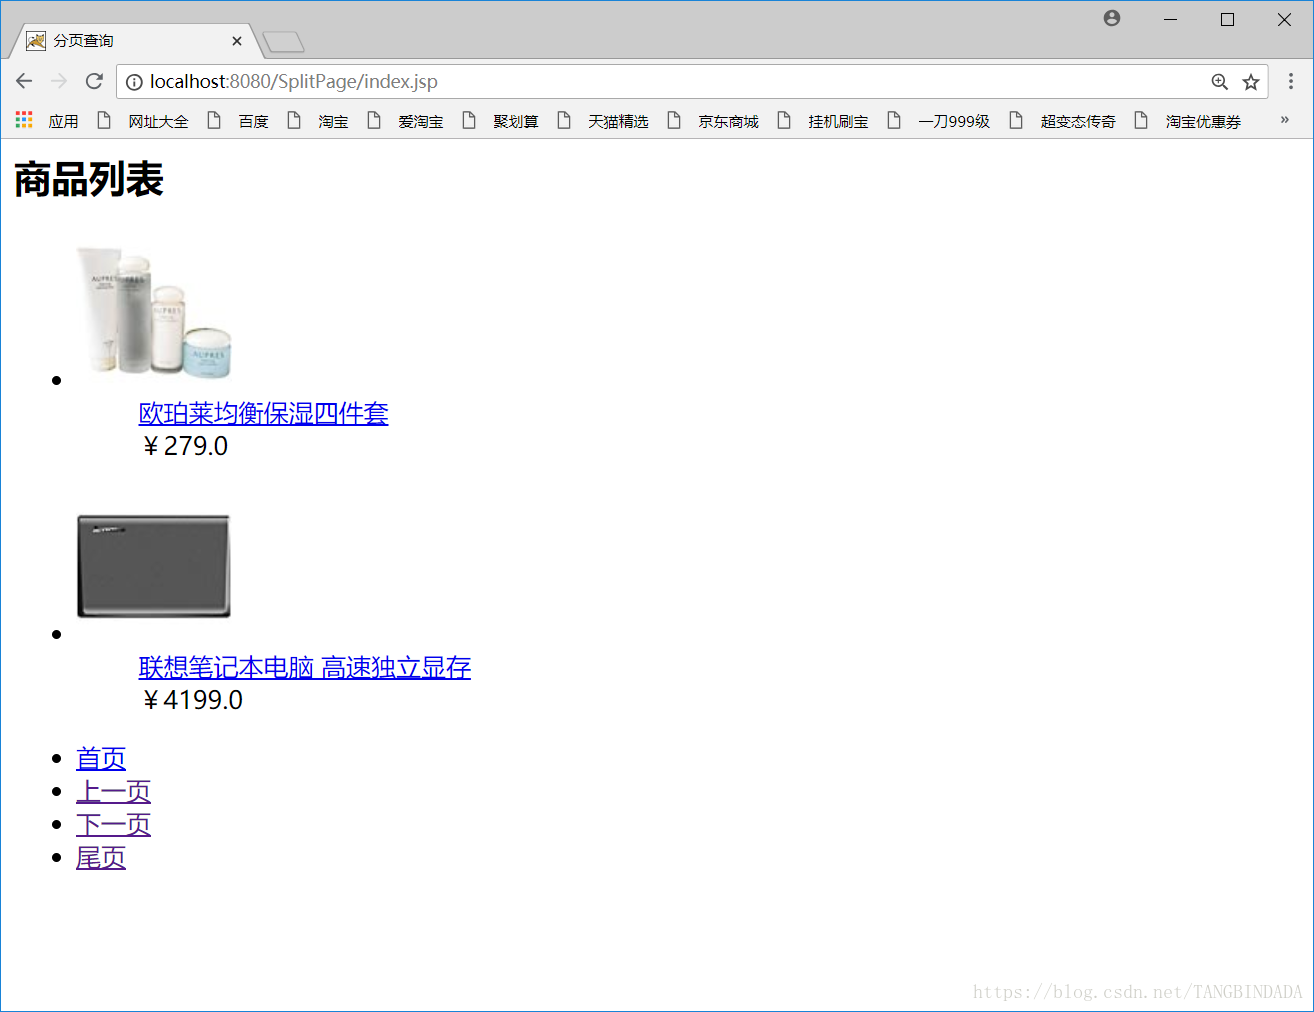Open the 淘宝 bookmark
This screenshot has height=1012, width=1314.
[x=318, y=121]
